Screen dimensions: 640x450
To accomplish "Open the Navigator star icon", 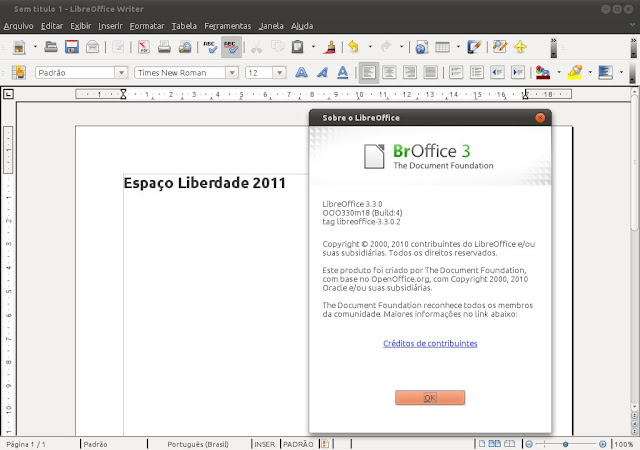I will click(x=520, y=47).
